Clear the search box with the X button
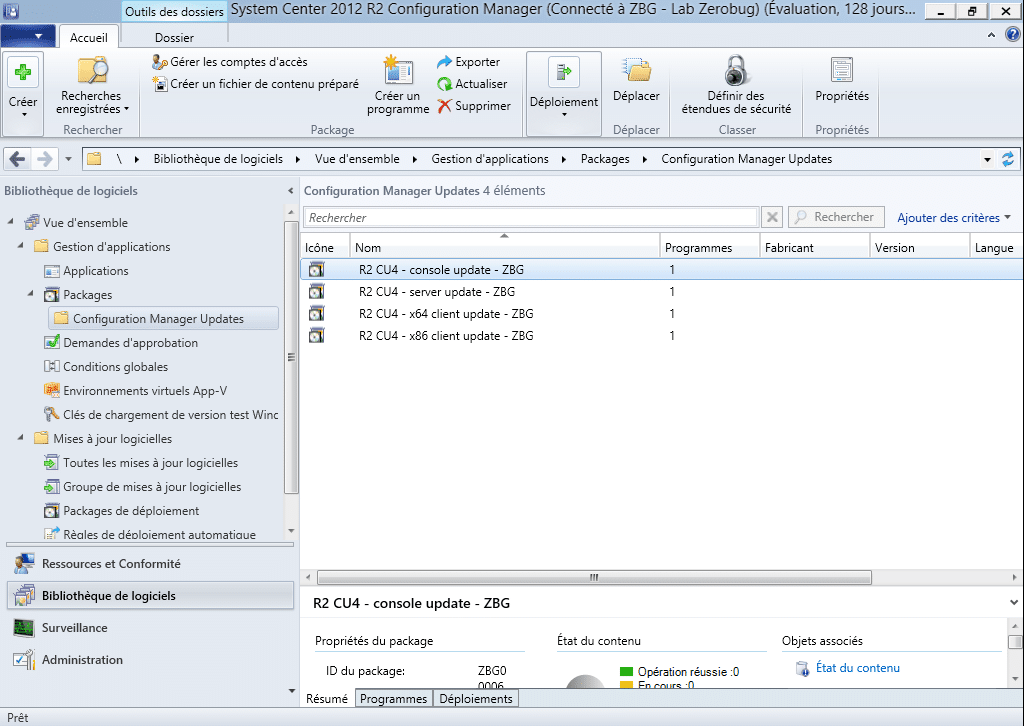This screenshot has height=726, width=1024. (772, 217)
